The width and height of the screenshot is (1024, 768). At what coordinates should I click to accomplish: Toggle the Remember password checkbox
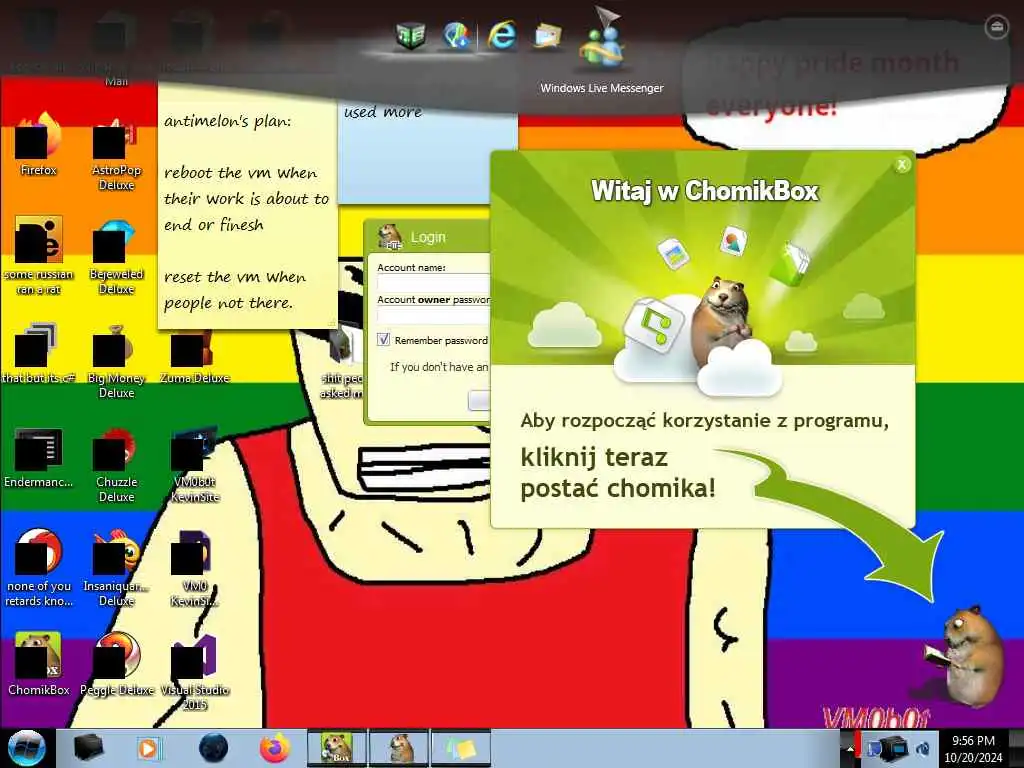[x=383, y=340]
